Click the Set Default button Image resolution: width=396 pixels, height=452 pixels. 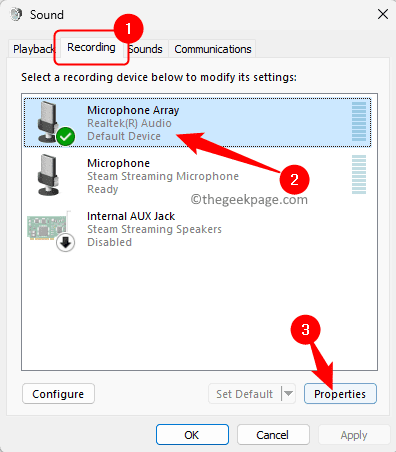coord(245,394)
